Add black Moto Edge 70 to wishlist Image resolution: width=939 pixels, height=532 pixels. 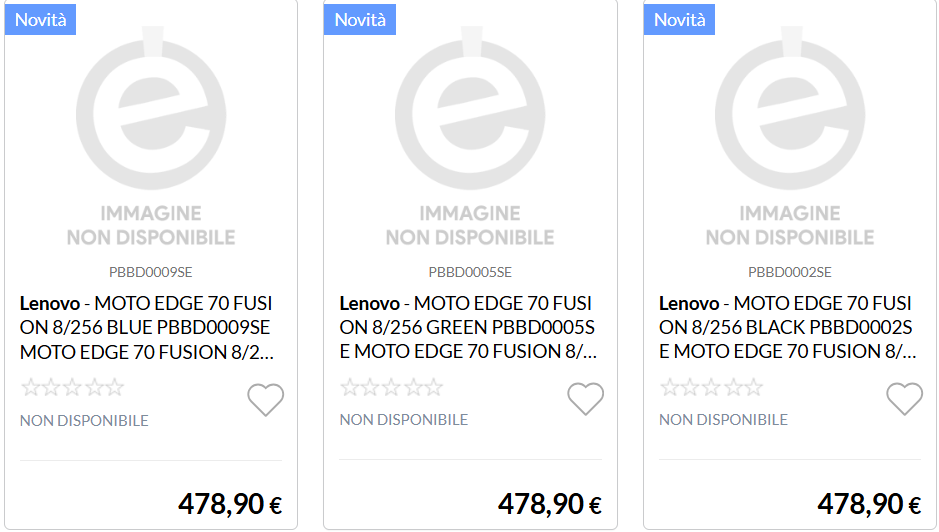pyautogui.click(x=905, y=400)
